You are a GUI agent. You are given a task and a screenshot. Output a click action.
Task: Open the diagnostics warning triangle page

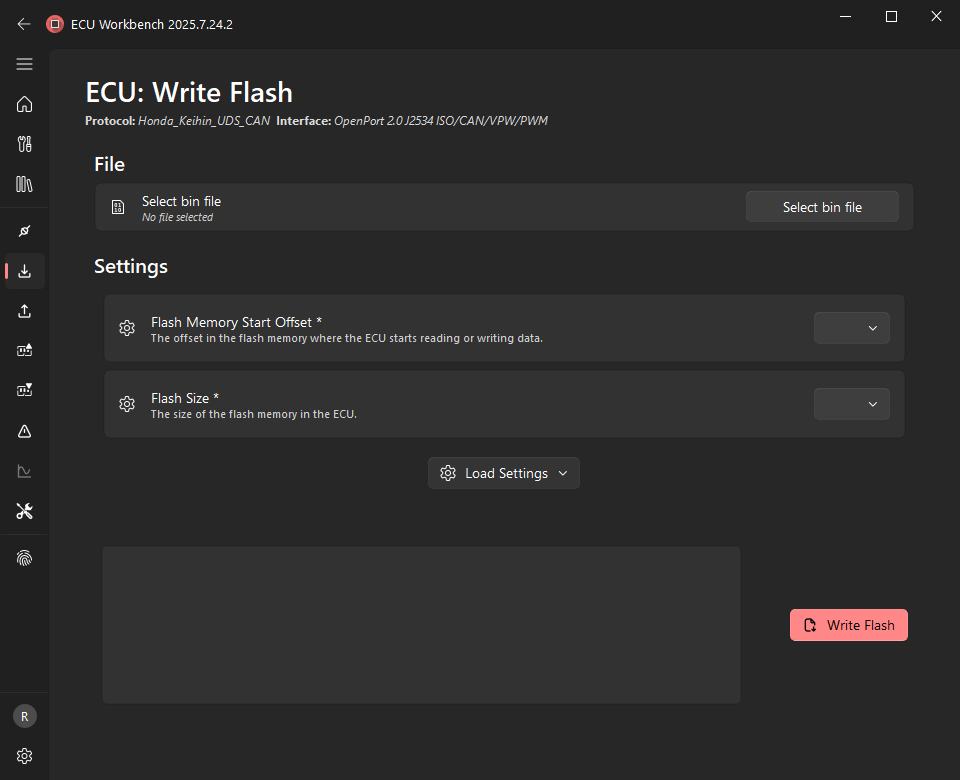(24, 431)
